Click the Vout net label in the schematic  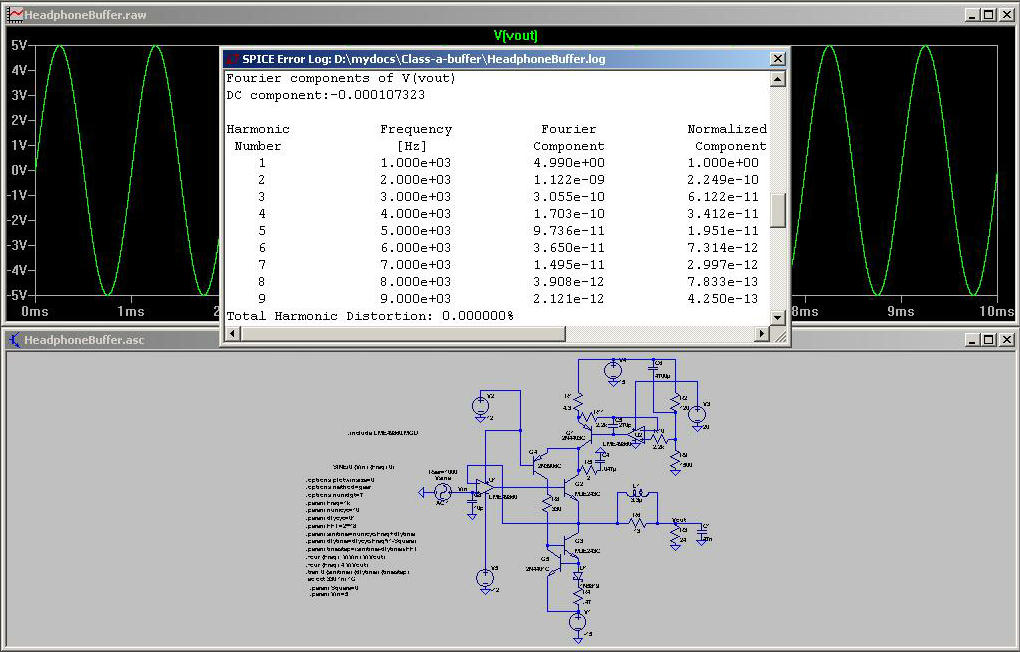tap(679, 520)
